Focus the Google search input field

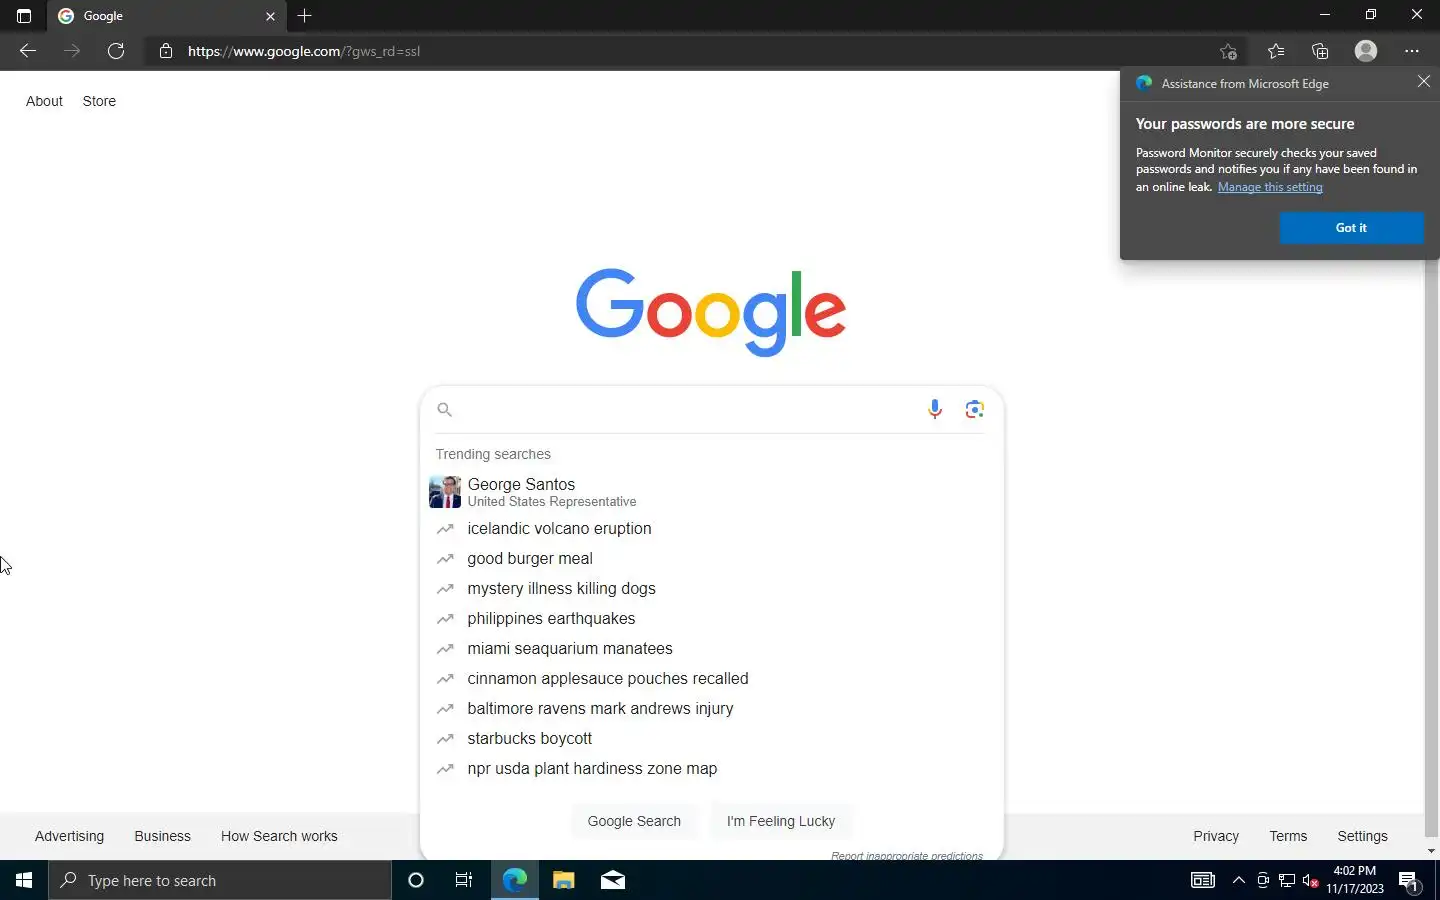(x=690, y=409)
